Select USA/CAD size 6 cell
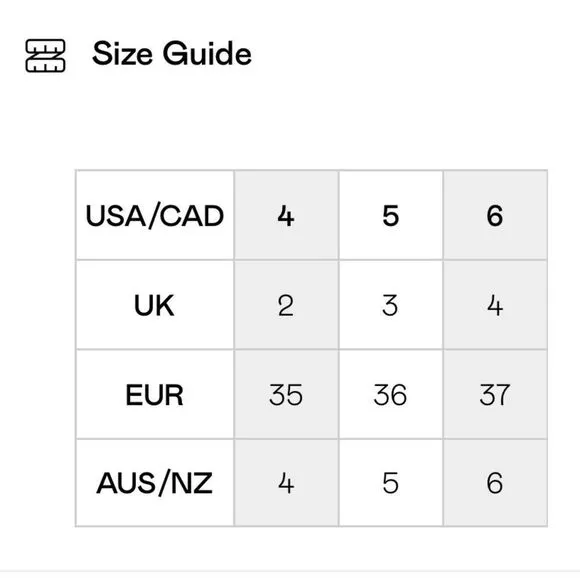 coord(495,216)
